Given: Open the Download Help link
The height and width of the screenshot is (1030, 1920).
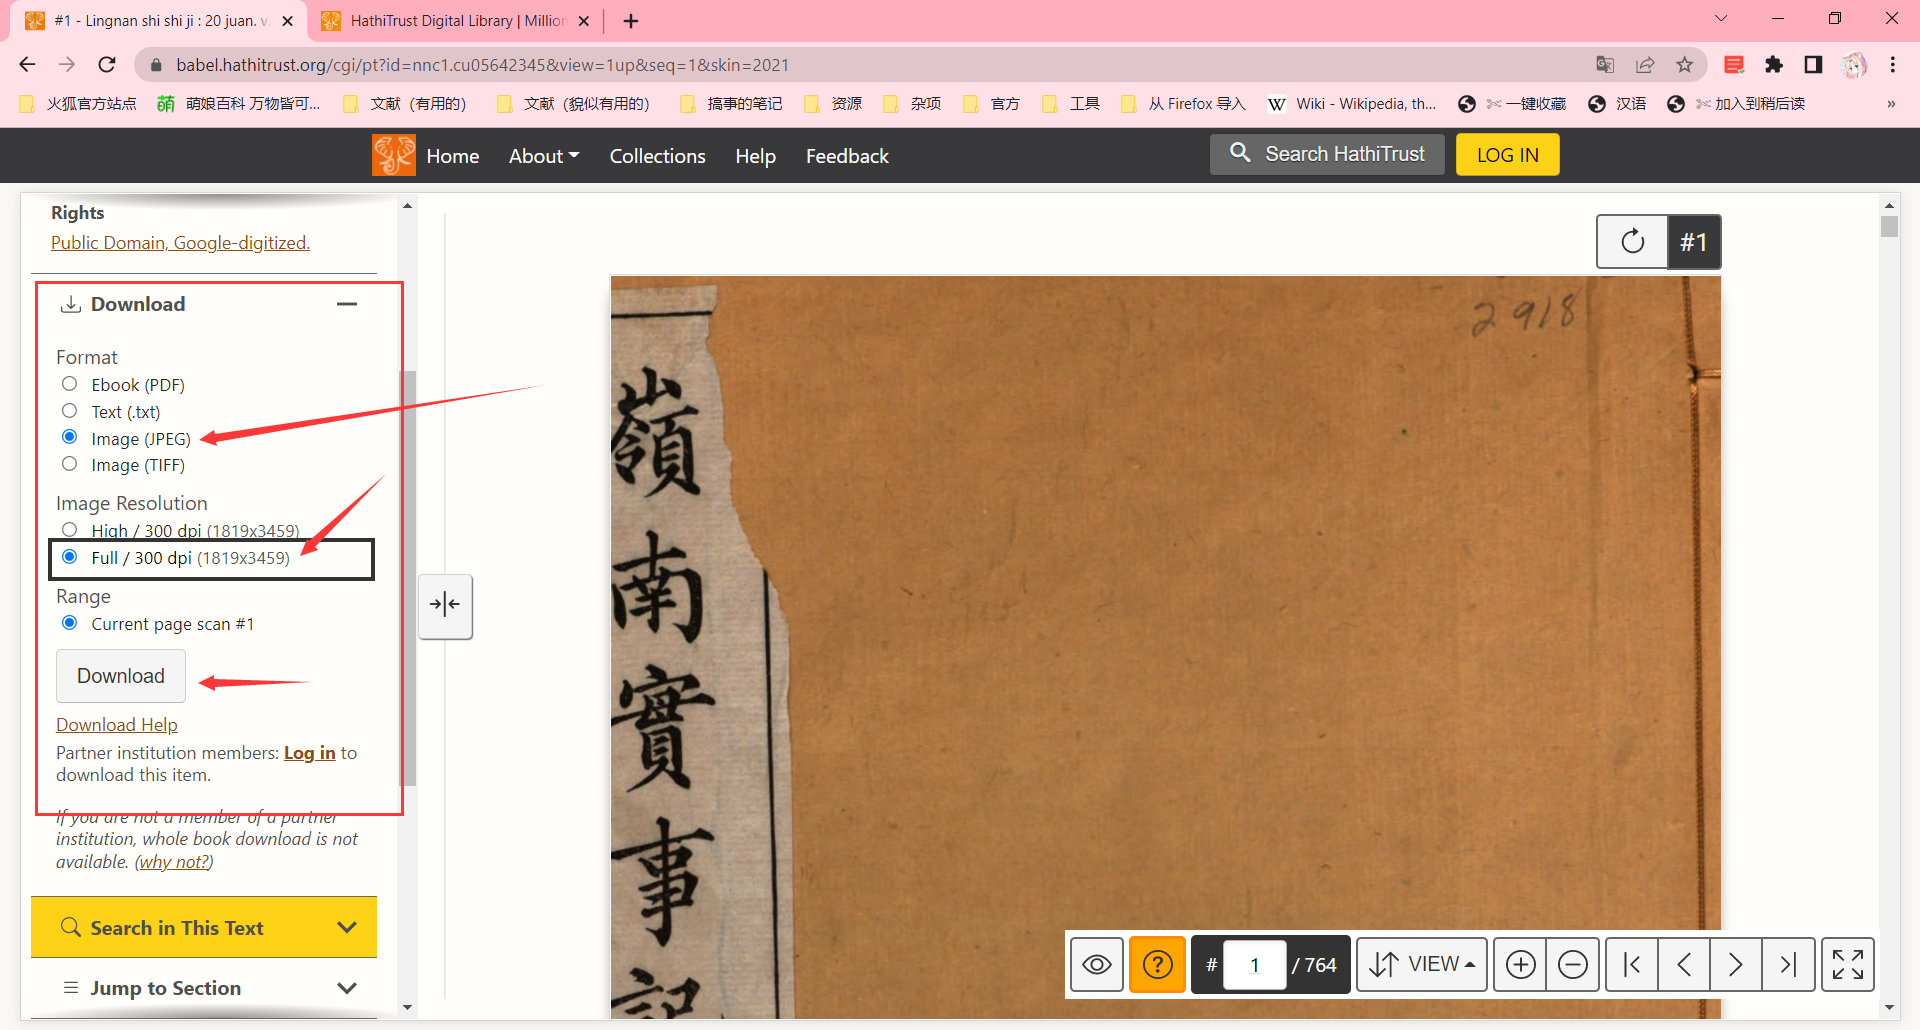Looking at the screenshot, I should coord(117,725).
